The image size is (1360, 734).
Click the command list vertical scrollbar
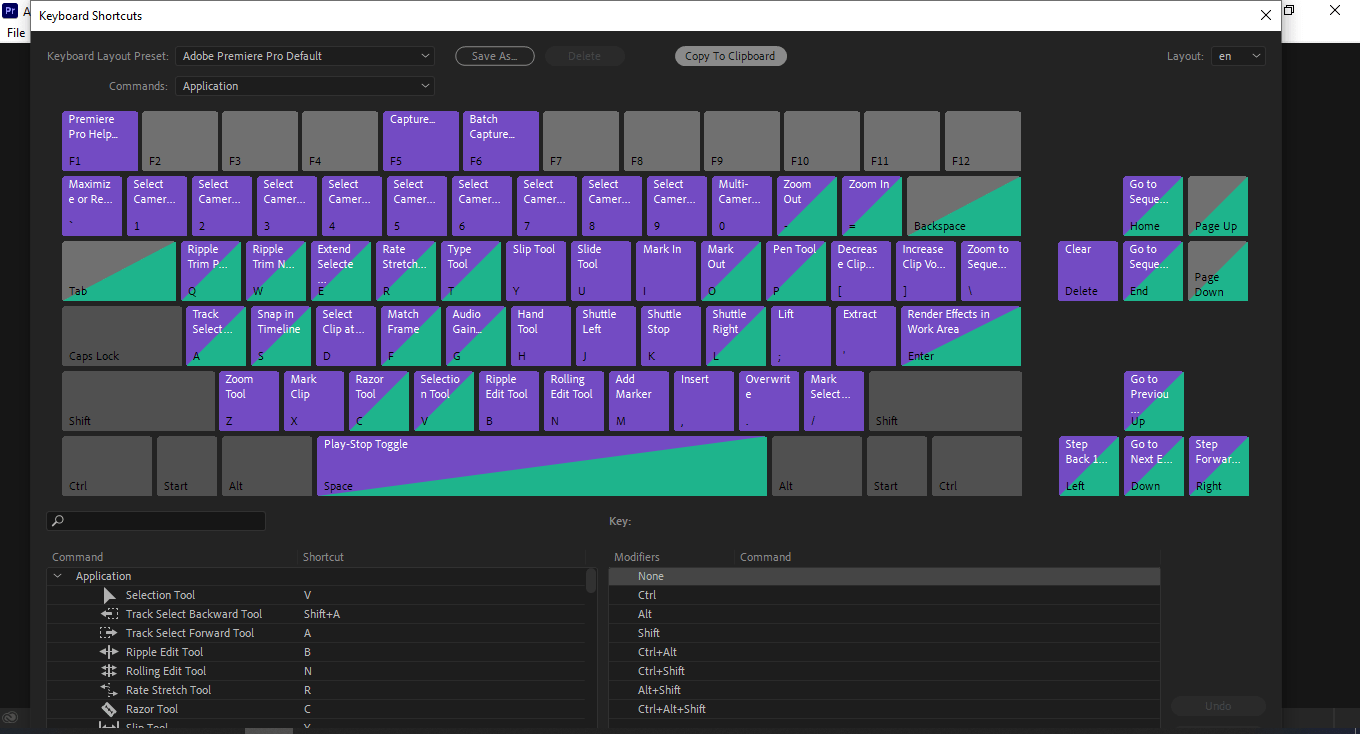tap(590, 580)
